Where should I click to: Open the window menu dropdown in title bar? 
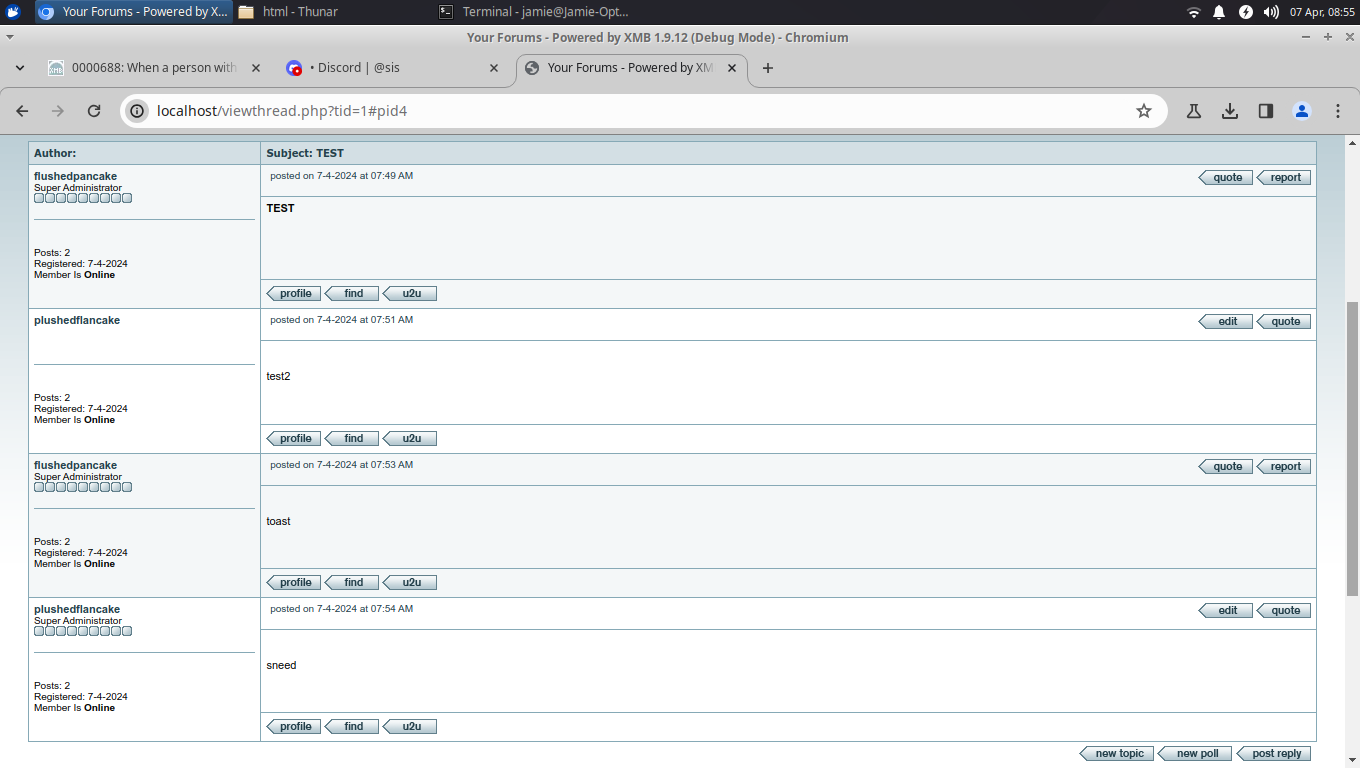tap(9, 37)
